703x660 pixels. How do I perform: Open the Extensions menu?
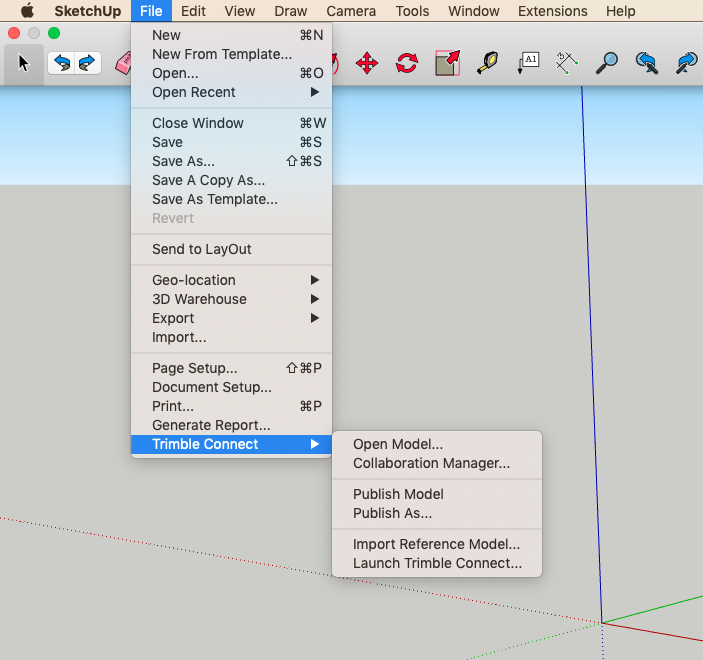[552, 11]
